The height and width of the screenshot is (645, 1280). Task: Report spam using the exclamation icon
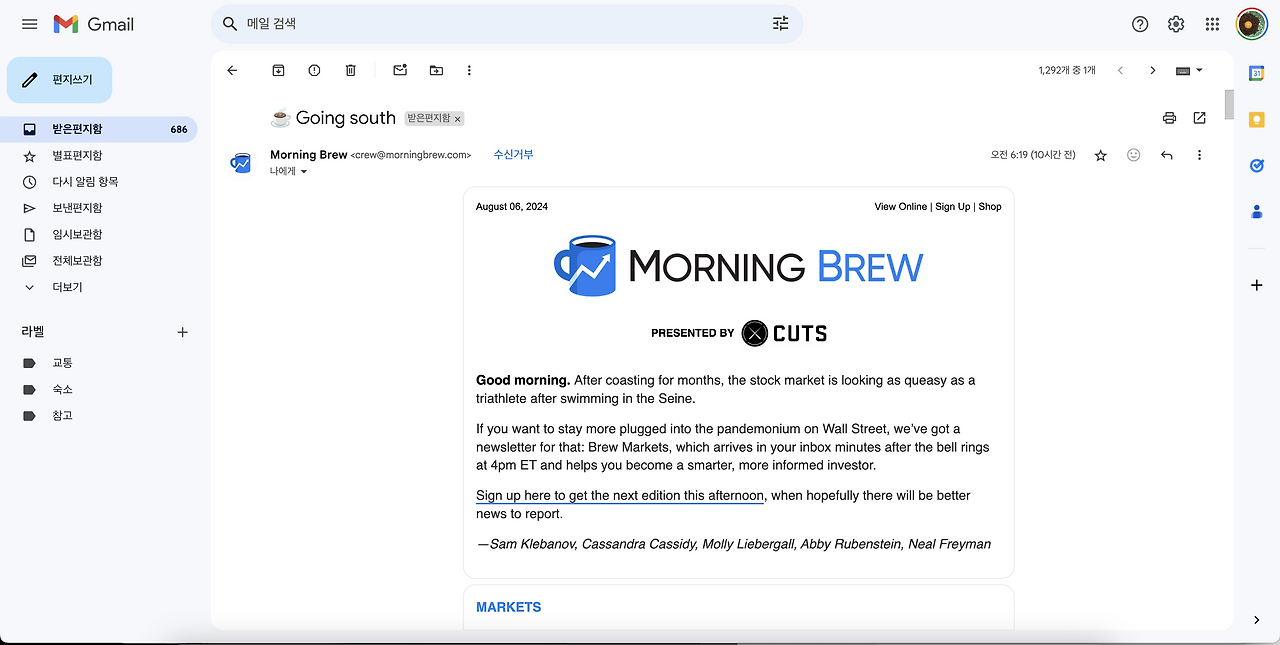(x=314, y=70)
